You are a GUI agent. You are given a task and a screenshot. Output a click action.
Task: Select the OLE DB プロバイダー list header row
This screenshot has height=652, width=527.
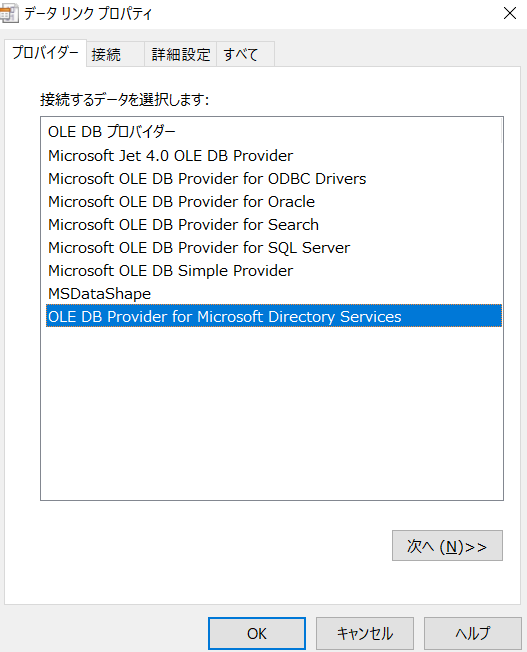[274, 132]
